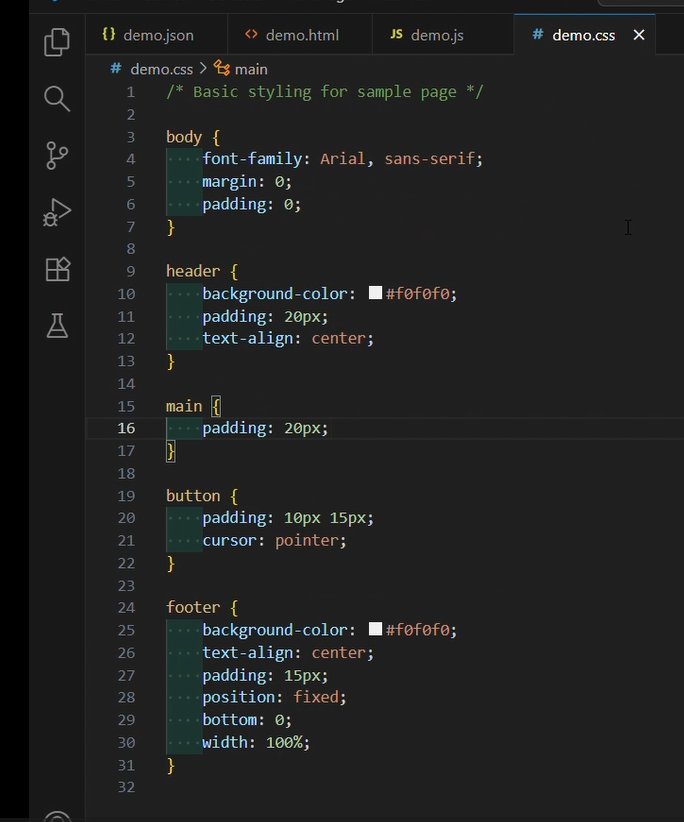Switch to the demo.json tab
Viewport: 684px width, 822px height.
click(x=157, y=35)
